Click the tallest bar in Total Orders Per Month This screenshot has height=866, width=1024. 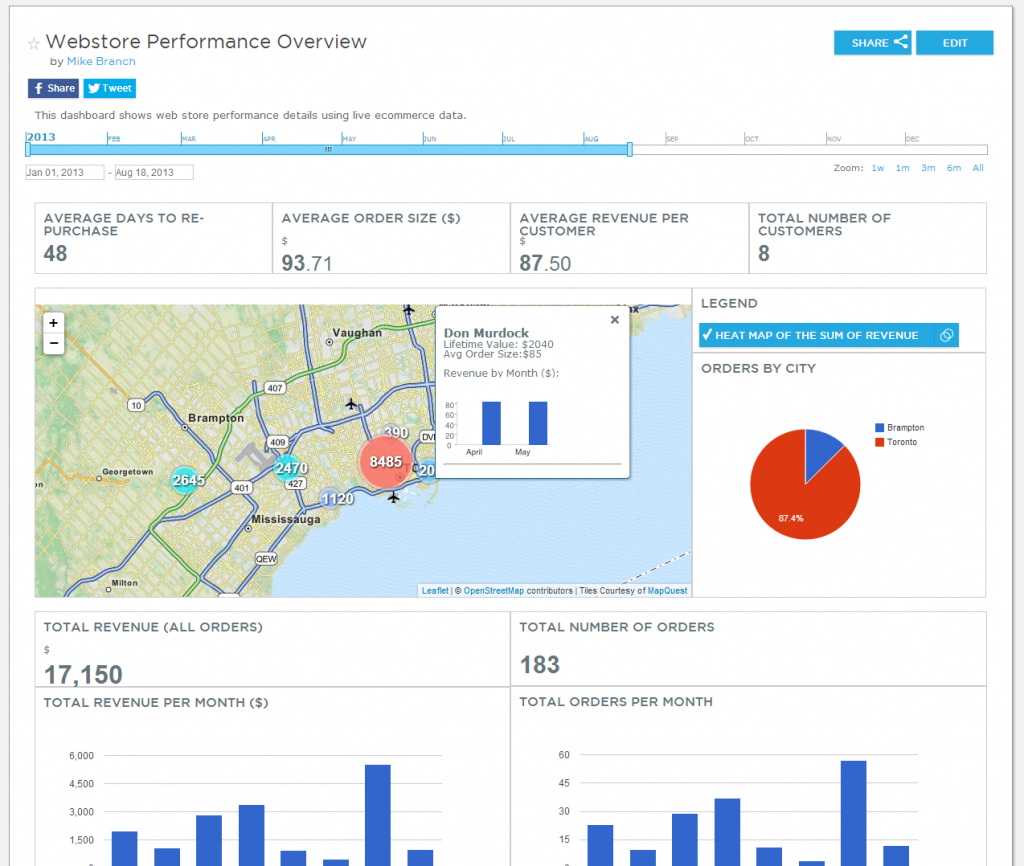tap(854, 813)
